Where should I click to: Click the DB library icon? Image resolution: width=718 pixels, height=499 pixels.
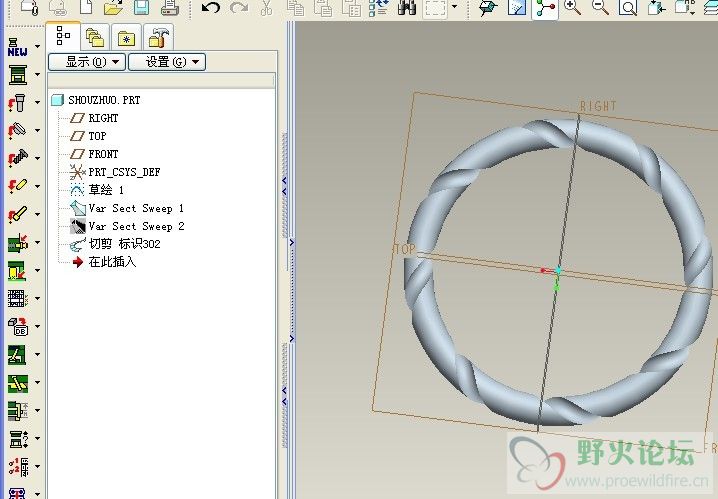pyautogui.click(x=18, y=326)
